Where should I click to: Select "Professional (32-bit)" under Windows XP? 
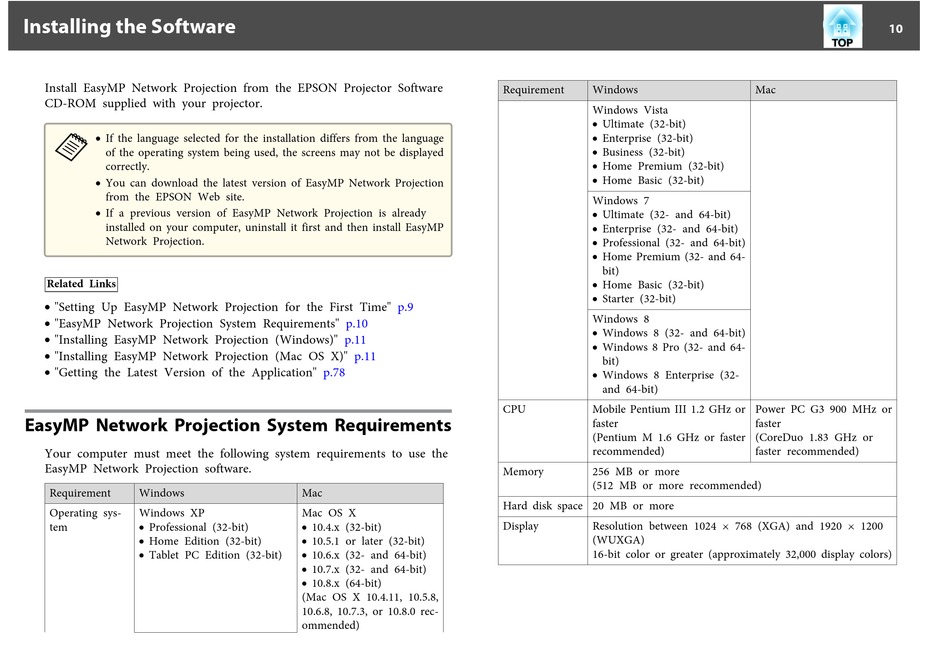tap(199, 527)
